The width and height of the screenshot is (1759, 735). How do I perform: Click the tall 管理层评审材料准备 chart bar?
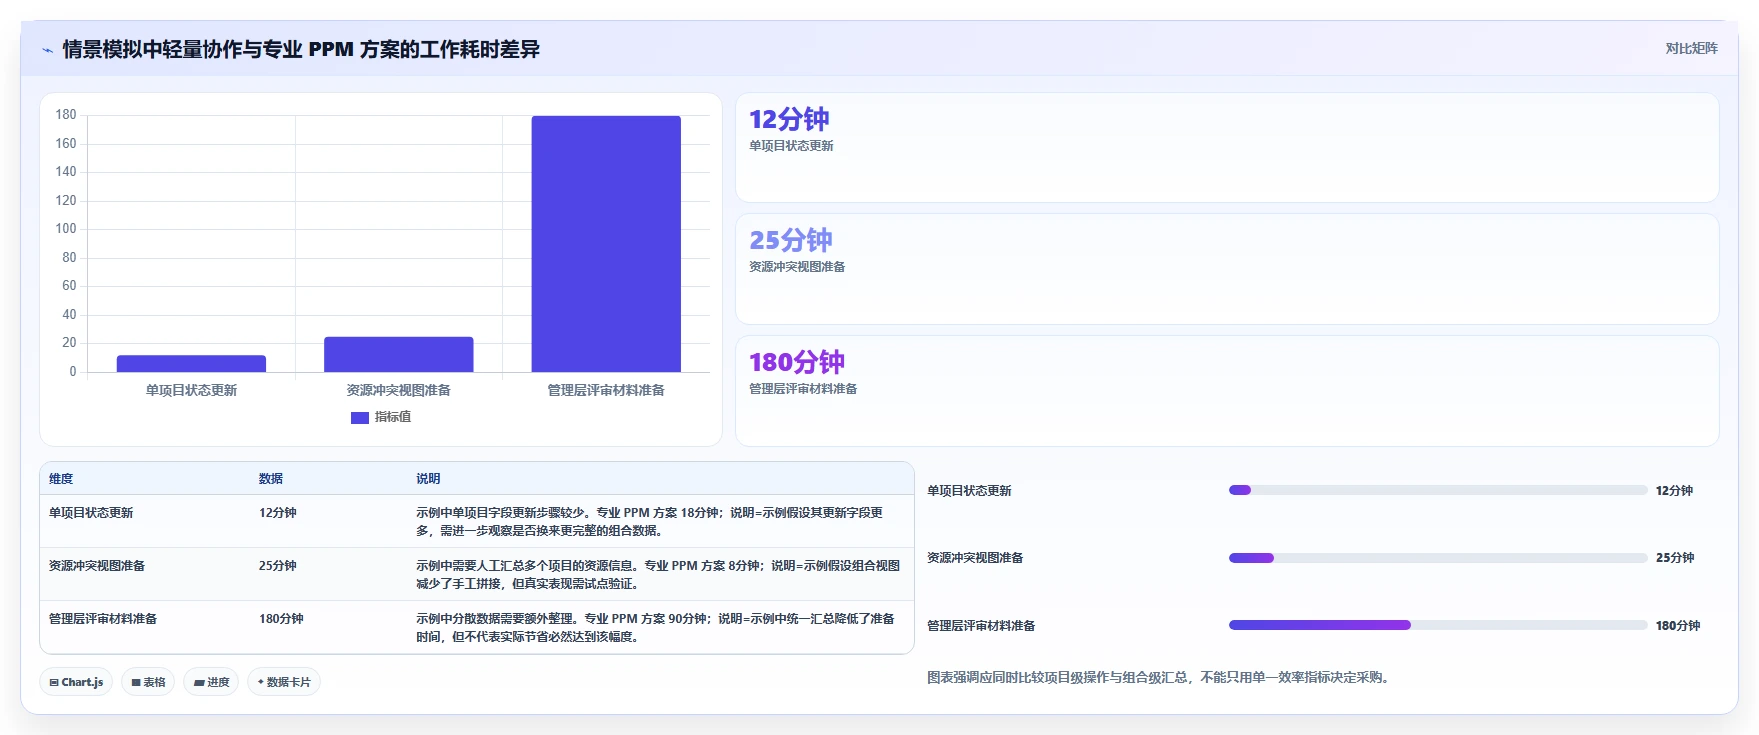coord(606,244)
